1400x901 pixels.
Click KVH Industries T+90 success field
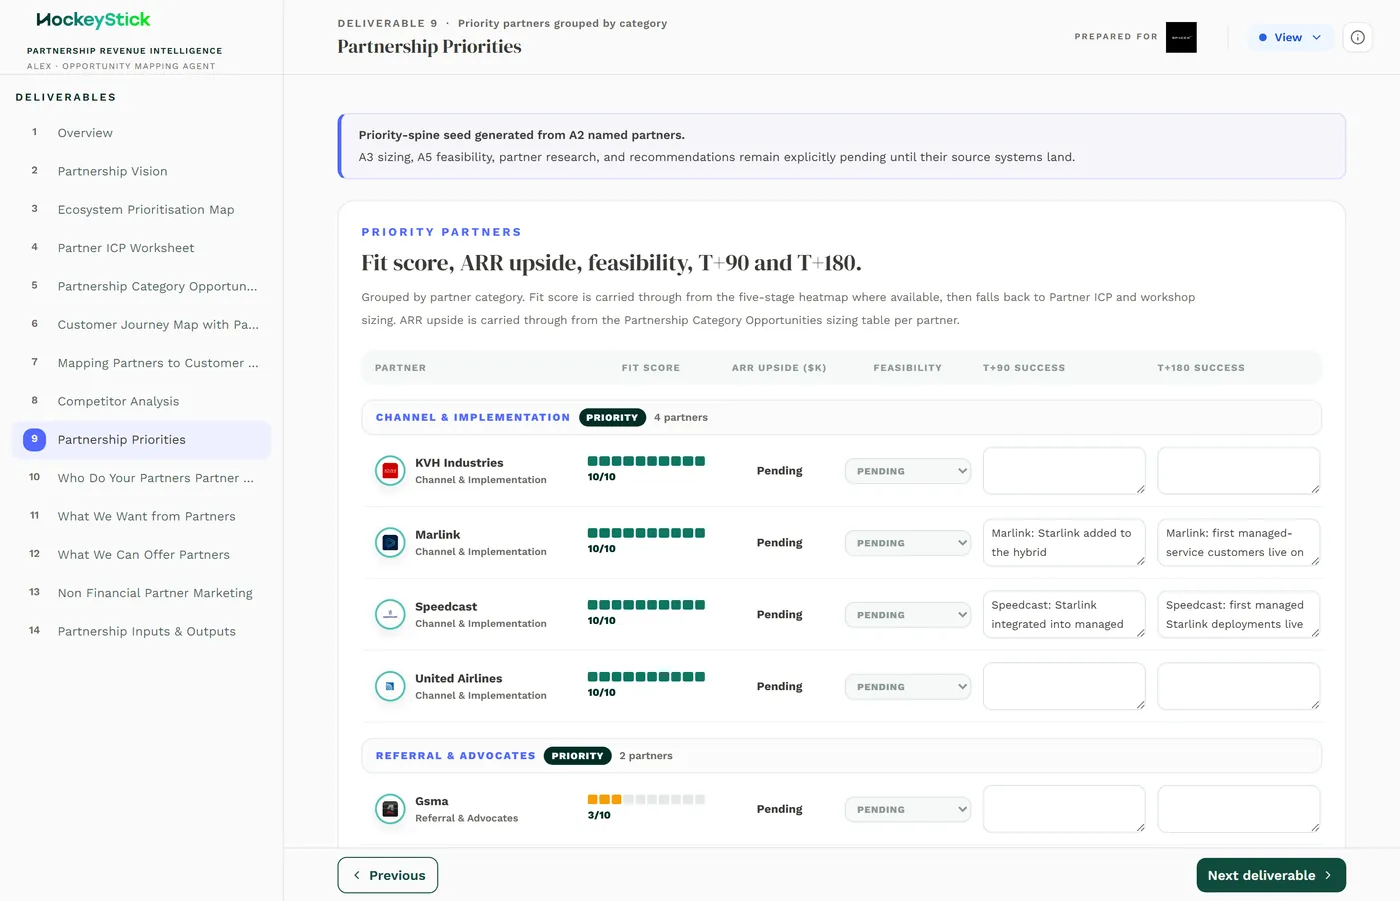click(x=1064, y=471)
